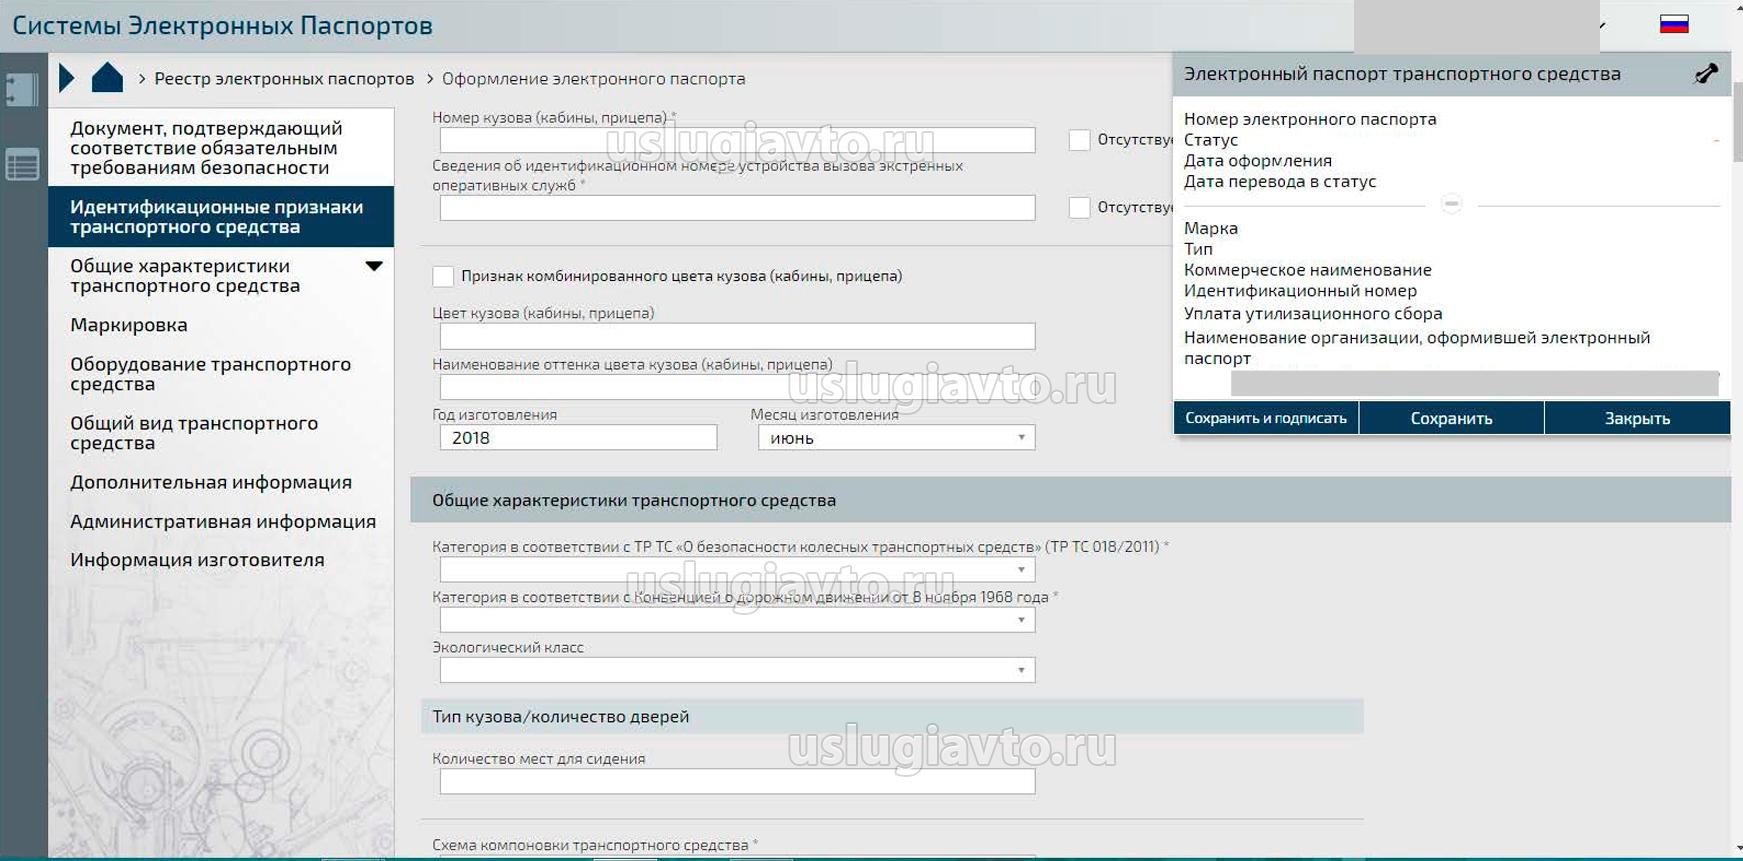Open user menu arrow beside flag
Image resolution: width=1743 pixels, height=861 pixels.
pos(1602,26)
